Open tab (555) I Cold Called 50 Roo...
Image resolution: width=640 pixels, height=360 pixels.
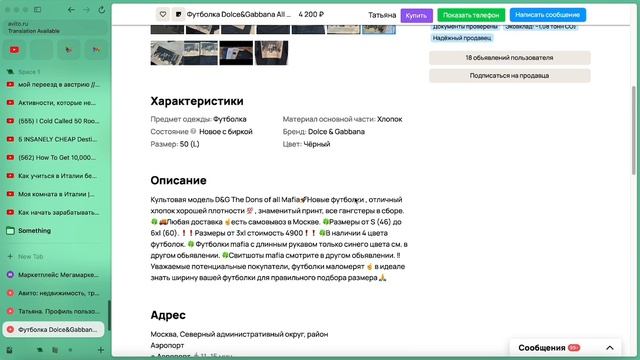pos(54,121)
